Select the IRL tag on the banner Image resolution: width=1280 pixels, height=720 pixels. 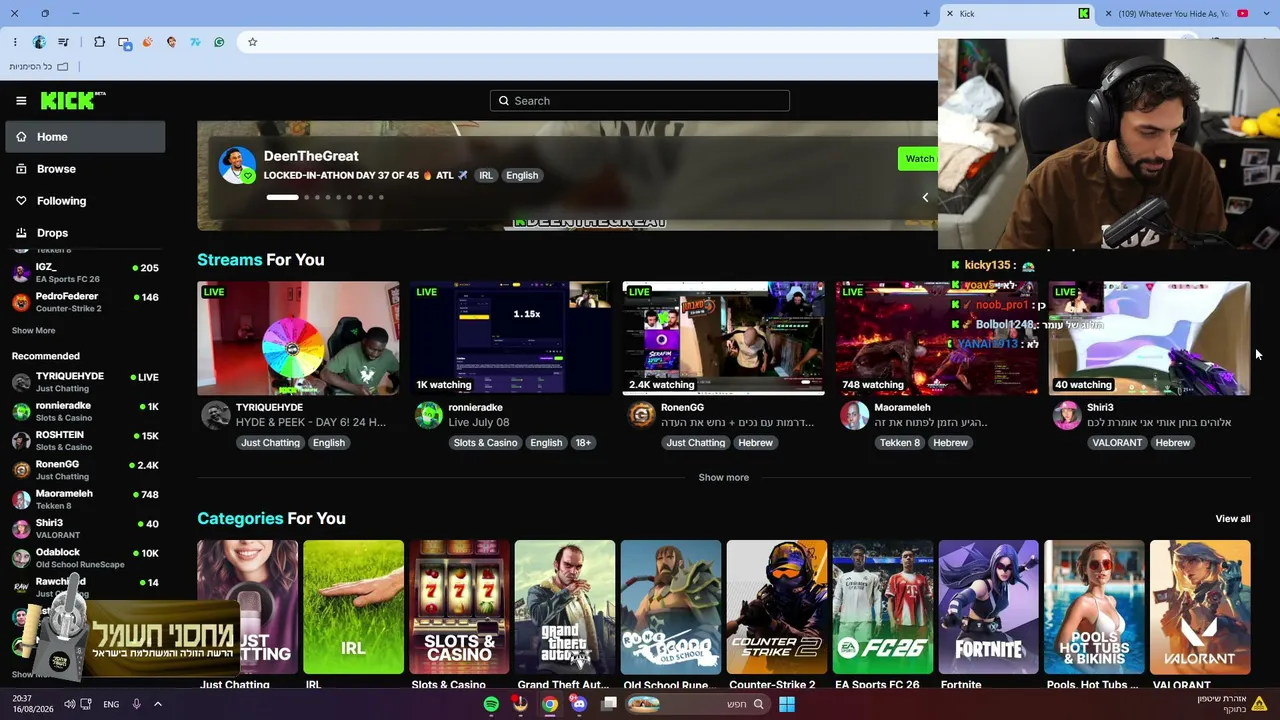click(x=486, y=175)
